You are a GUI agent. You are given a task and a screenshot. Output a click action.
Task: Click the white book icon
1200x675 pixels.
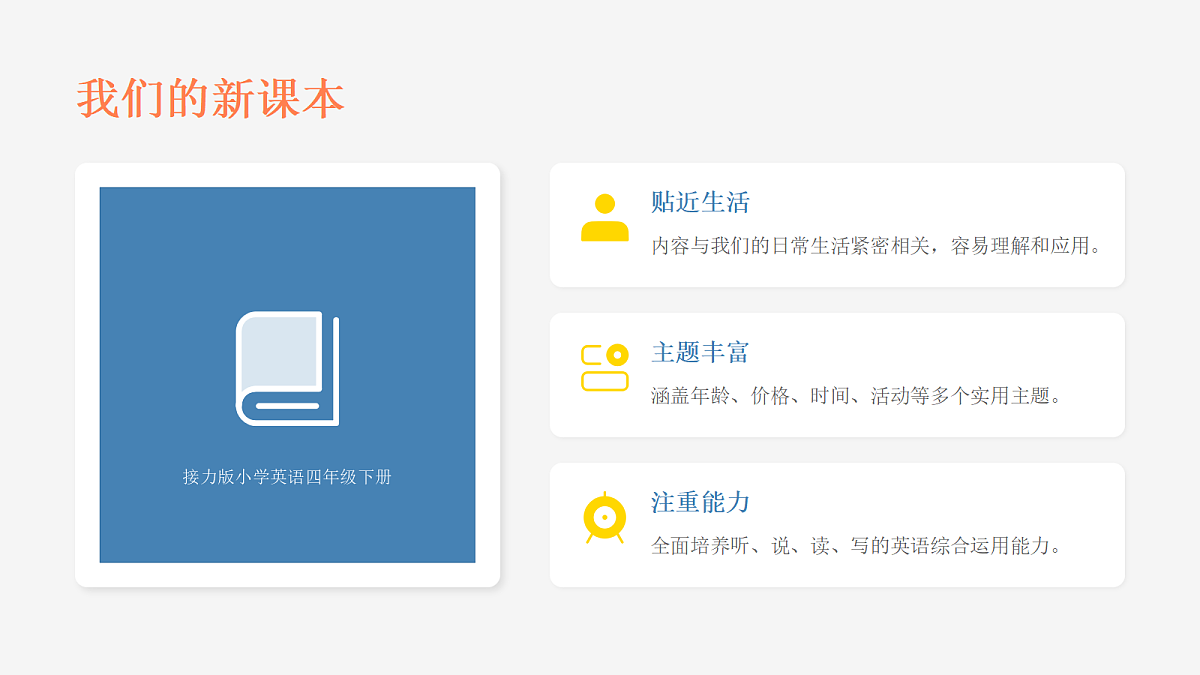(x=287, y=369)
